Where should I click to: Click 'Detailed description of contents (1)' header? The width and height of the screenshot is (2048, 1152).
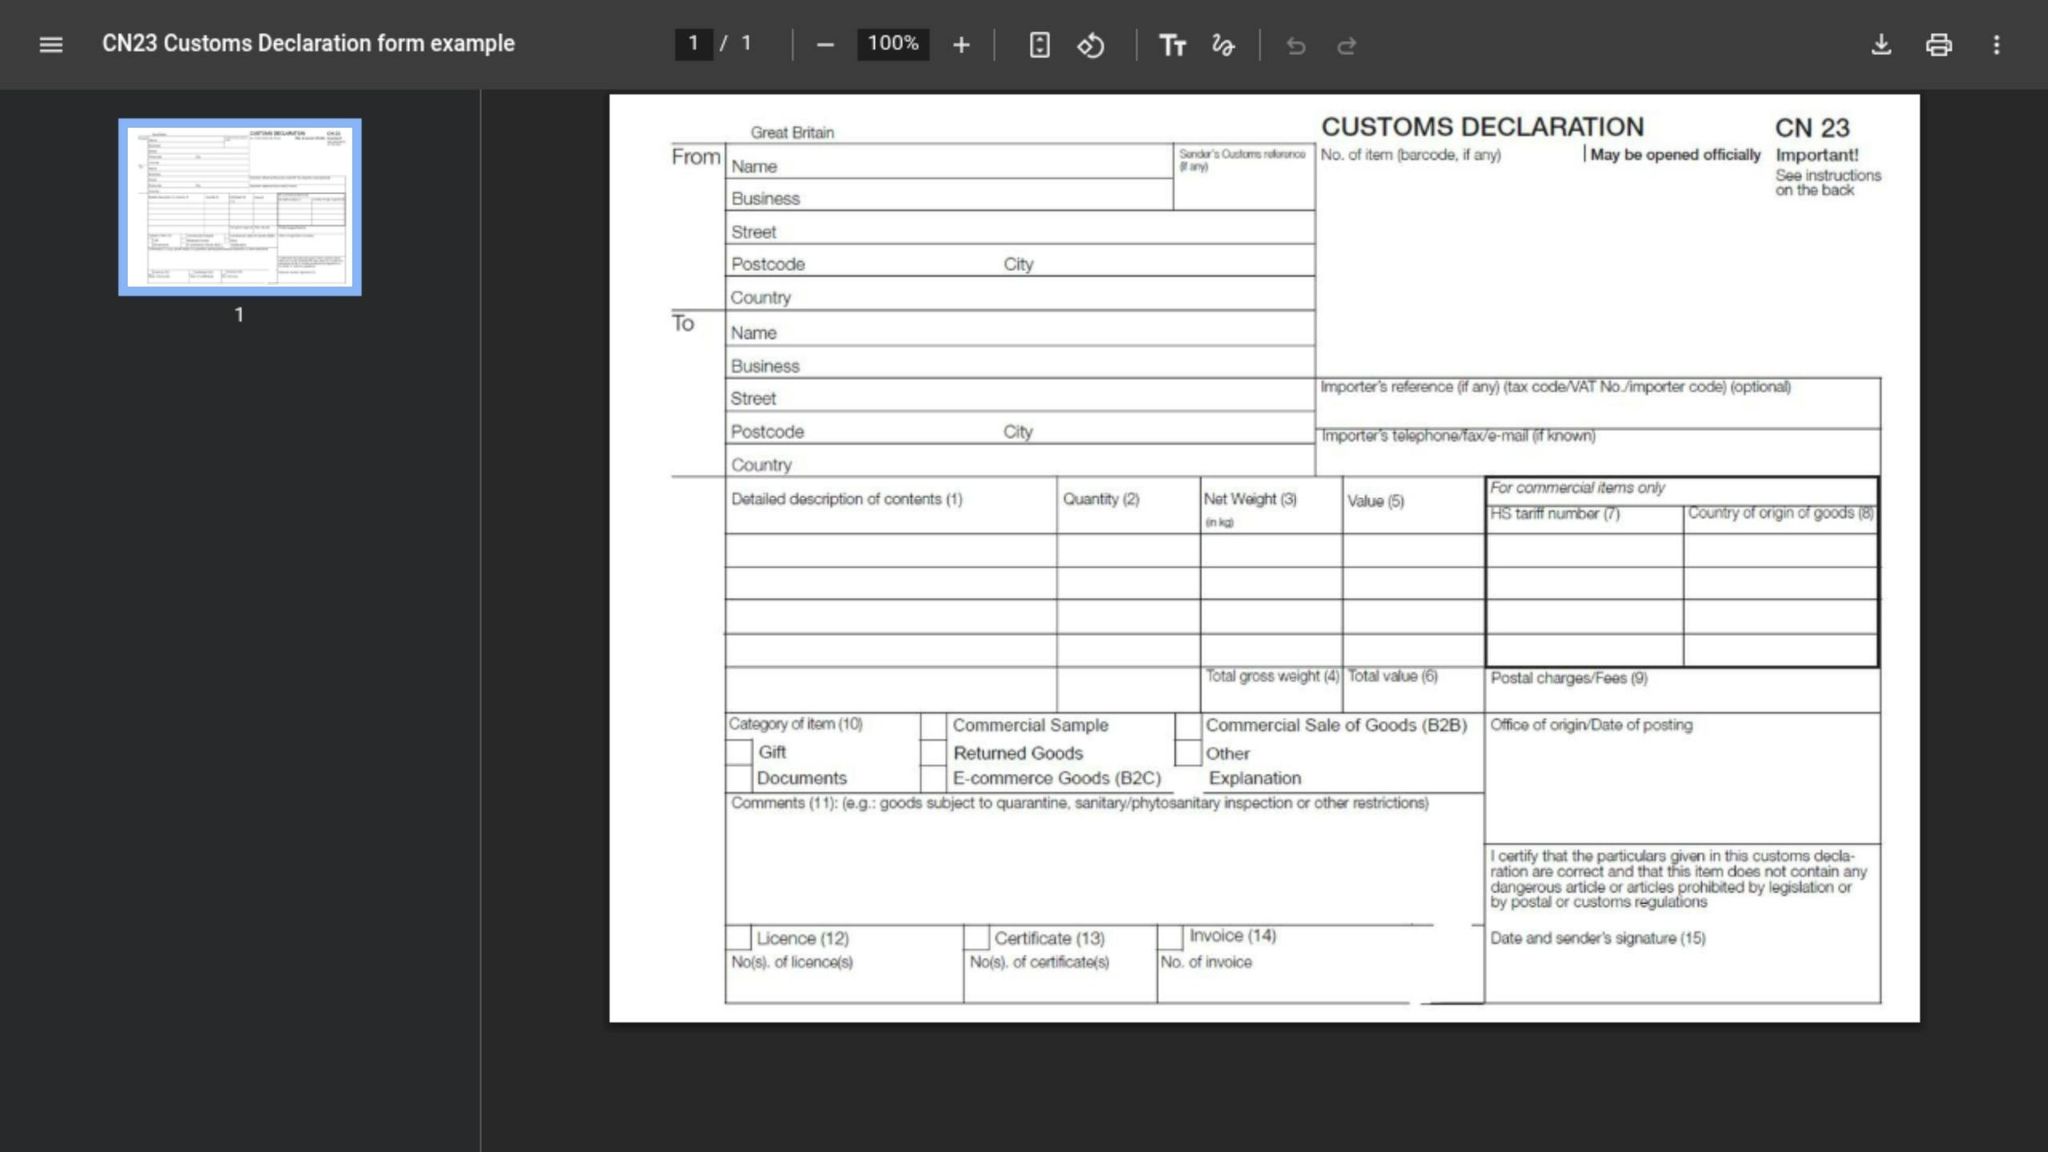pos(847,499)
